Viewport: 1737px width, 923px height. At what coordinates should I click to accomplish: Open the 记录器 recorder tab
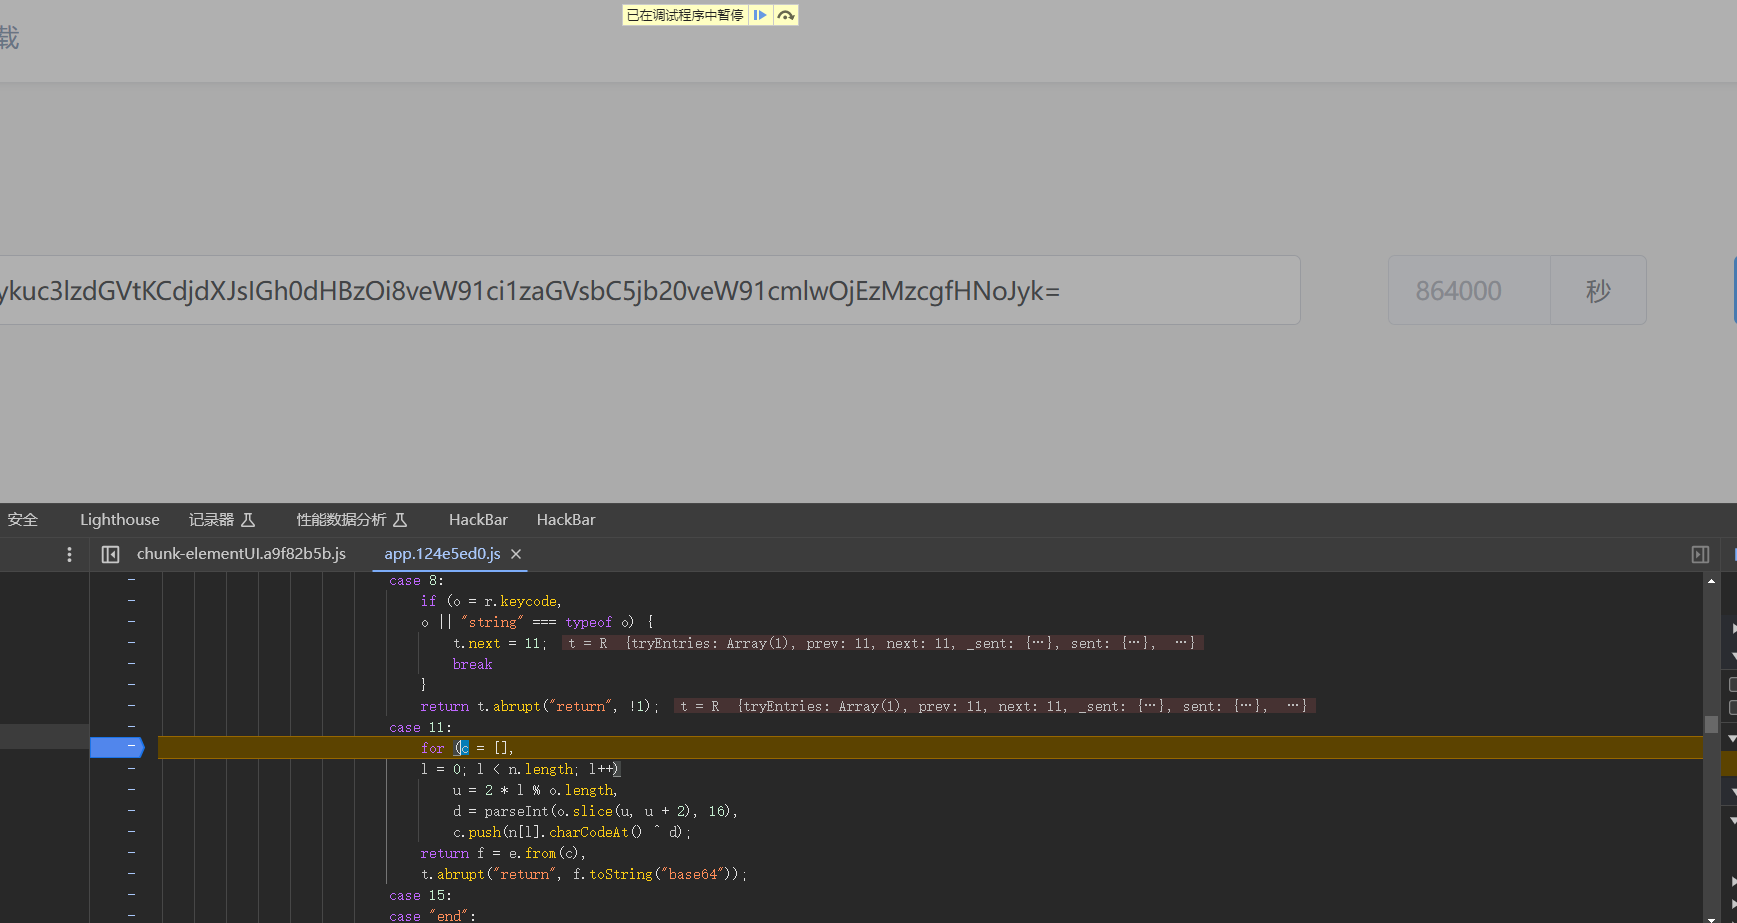(222, 519)
